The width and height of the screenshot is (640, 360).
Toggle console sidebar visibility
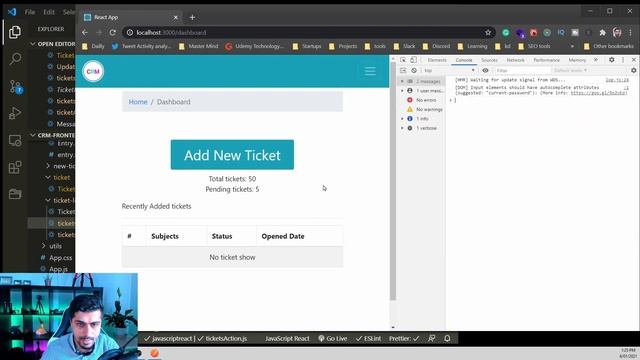[403, 70]
